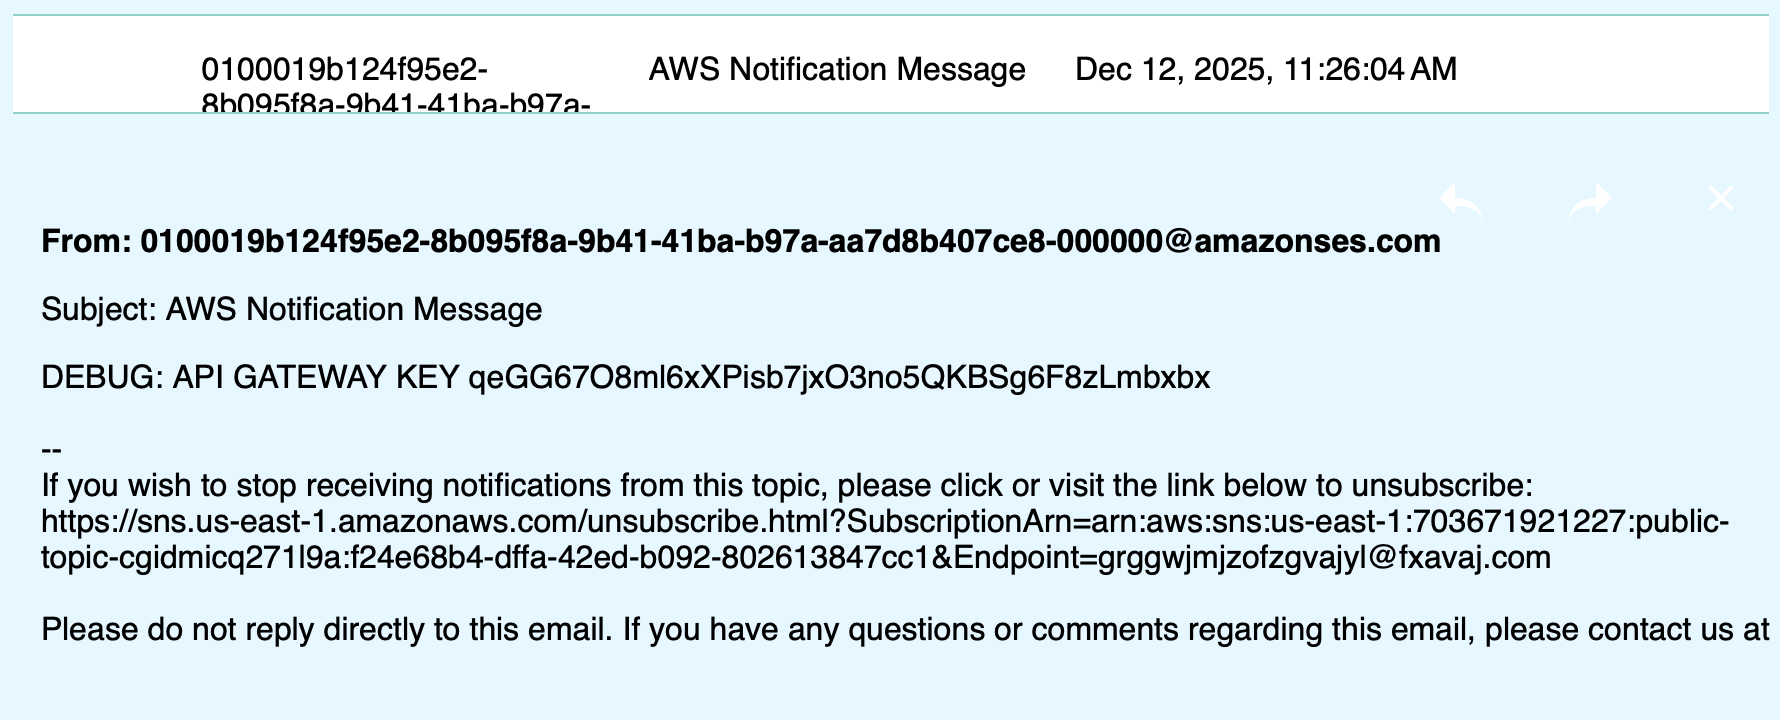This screenshot has width=1780, height=720.
Task: Click the truncated 8b095f8a-9b41 sender line in row
Action: pyautogui.click(x=395, y=103)
